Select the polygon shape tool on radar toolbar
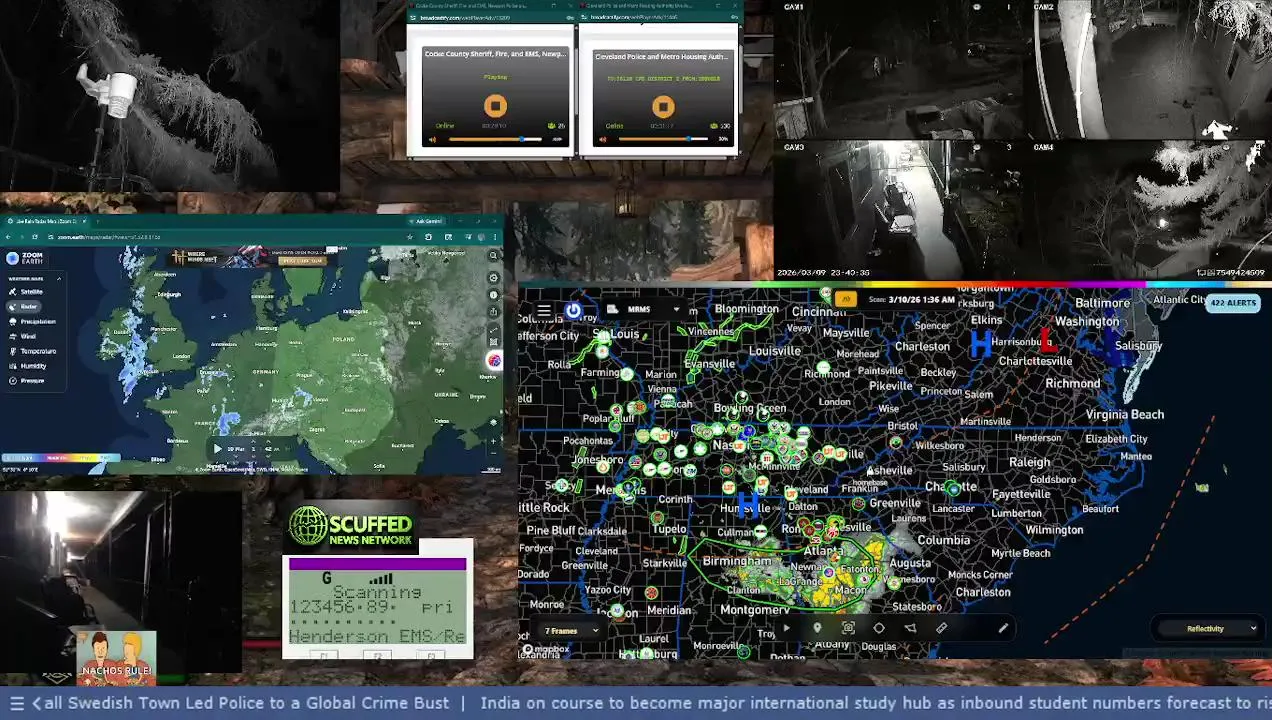The height and width of the screenshot is (720, 1272). 879,629
